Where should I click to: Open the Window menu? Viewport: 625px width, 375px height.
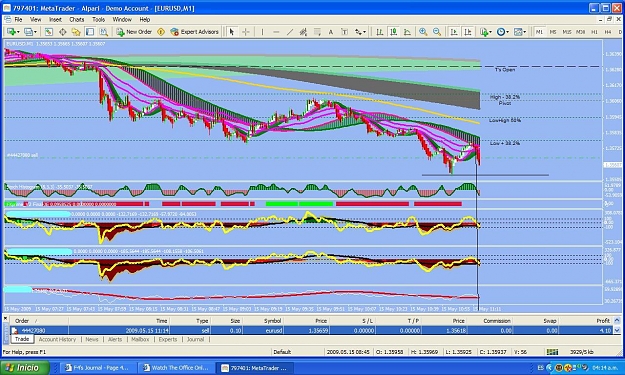(x=122, y=19)
